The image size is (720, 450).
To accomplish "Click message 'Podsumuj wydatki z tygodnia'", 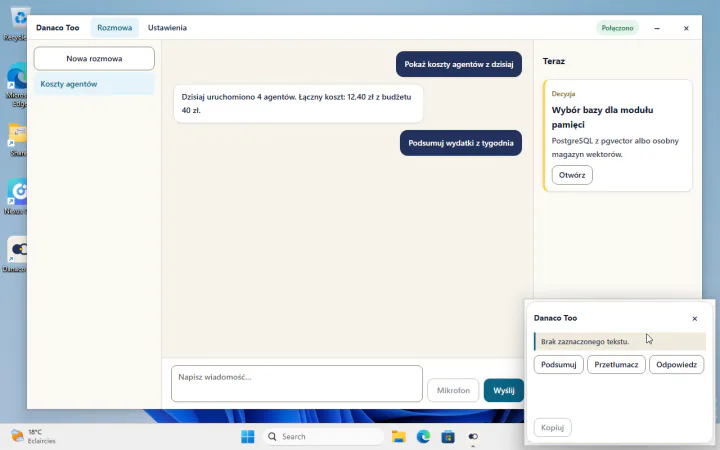I will tap(461, 143).
